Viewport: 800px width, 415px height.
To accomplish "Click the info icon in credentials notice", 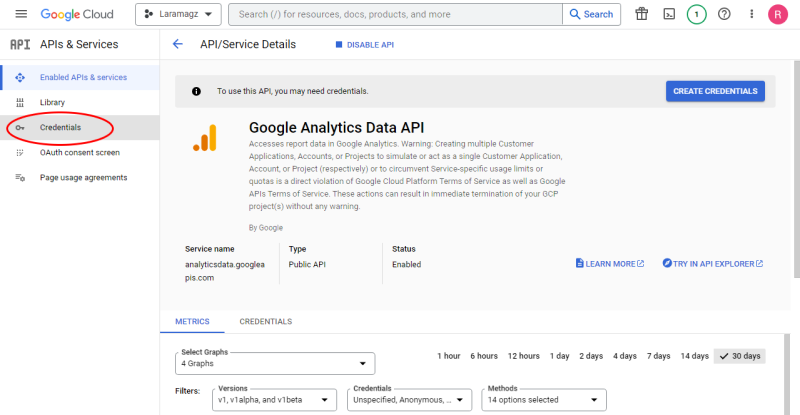I will [x=196, y=91].
